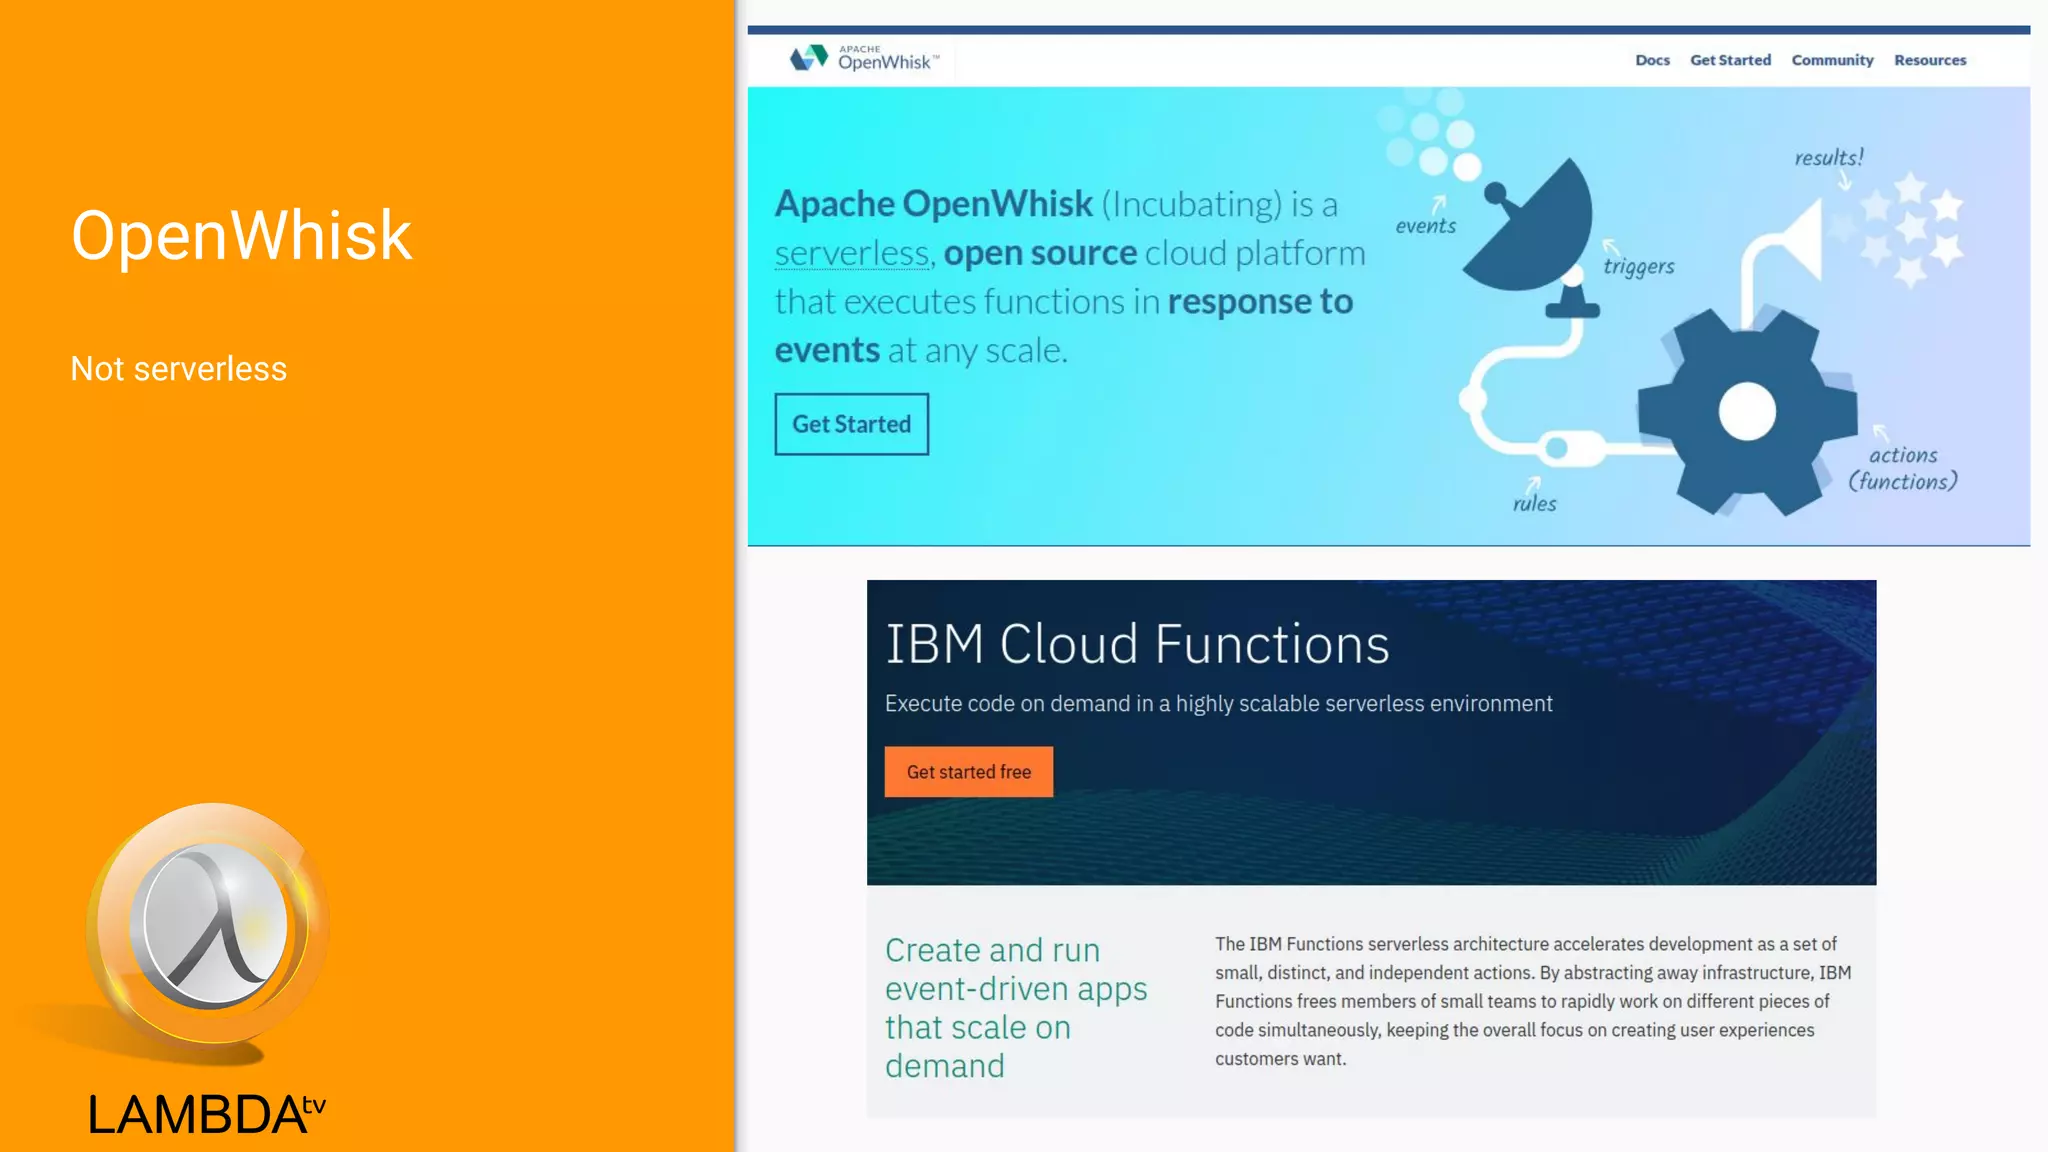Click 'Create and run event-driven apps' heading
The image size is (2048, 1152).
point(1016,1007)
